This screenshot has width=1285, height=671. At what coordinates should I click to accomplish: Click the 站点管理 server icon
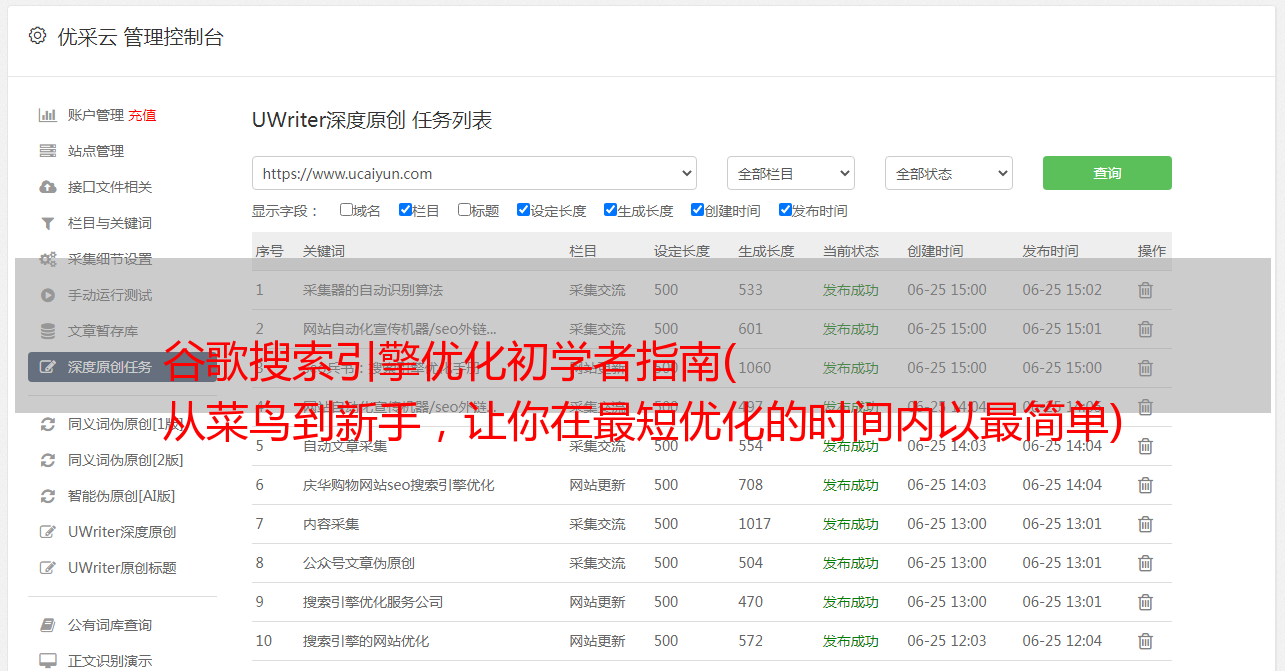click(x=47, y=151)
